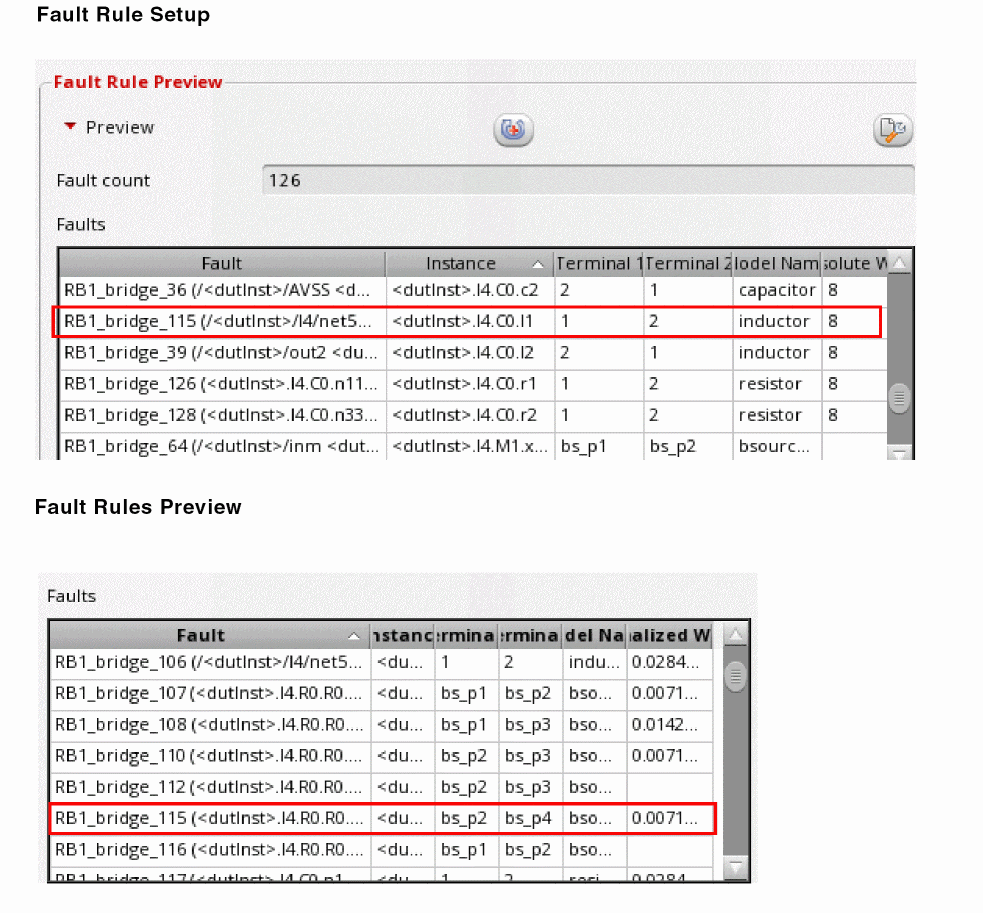
Task: Click the Terminal 1 column header
Action: pyautogui.click(x=599, y=264)
